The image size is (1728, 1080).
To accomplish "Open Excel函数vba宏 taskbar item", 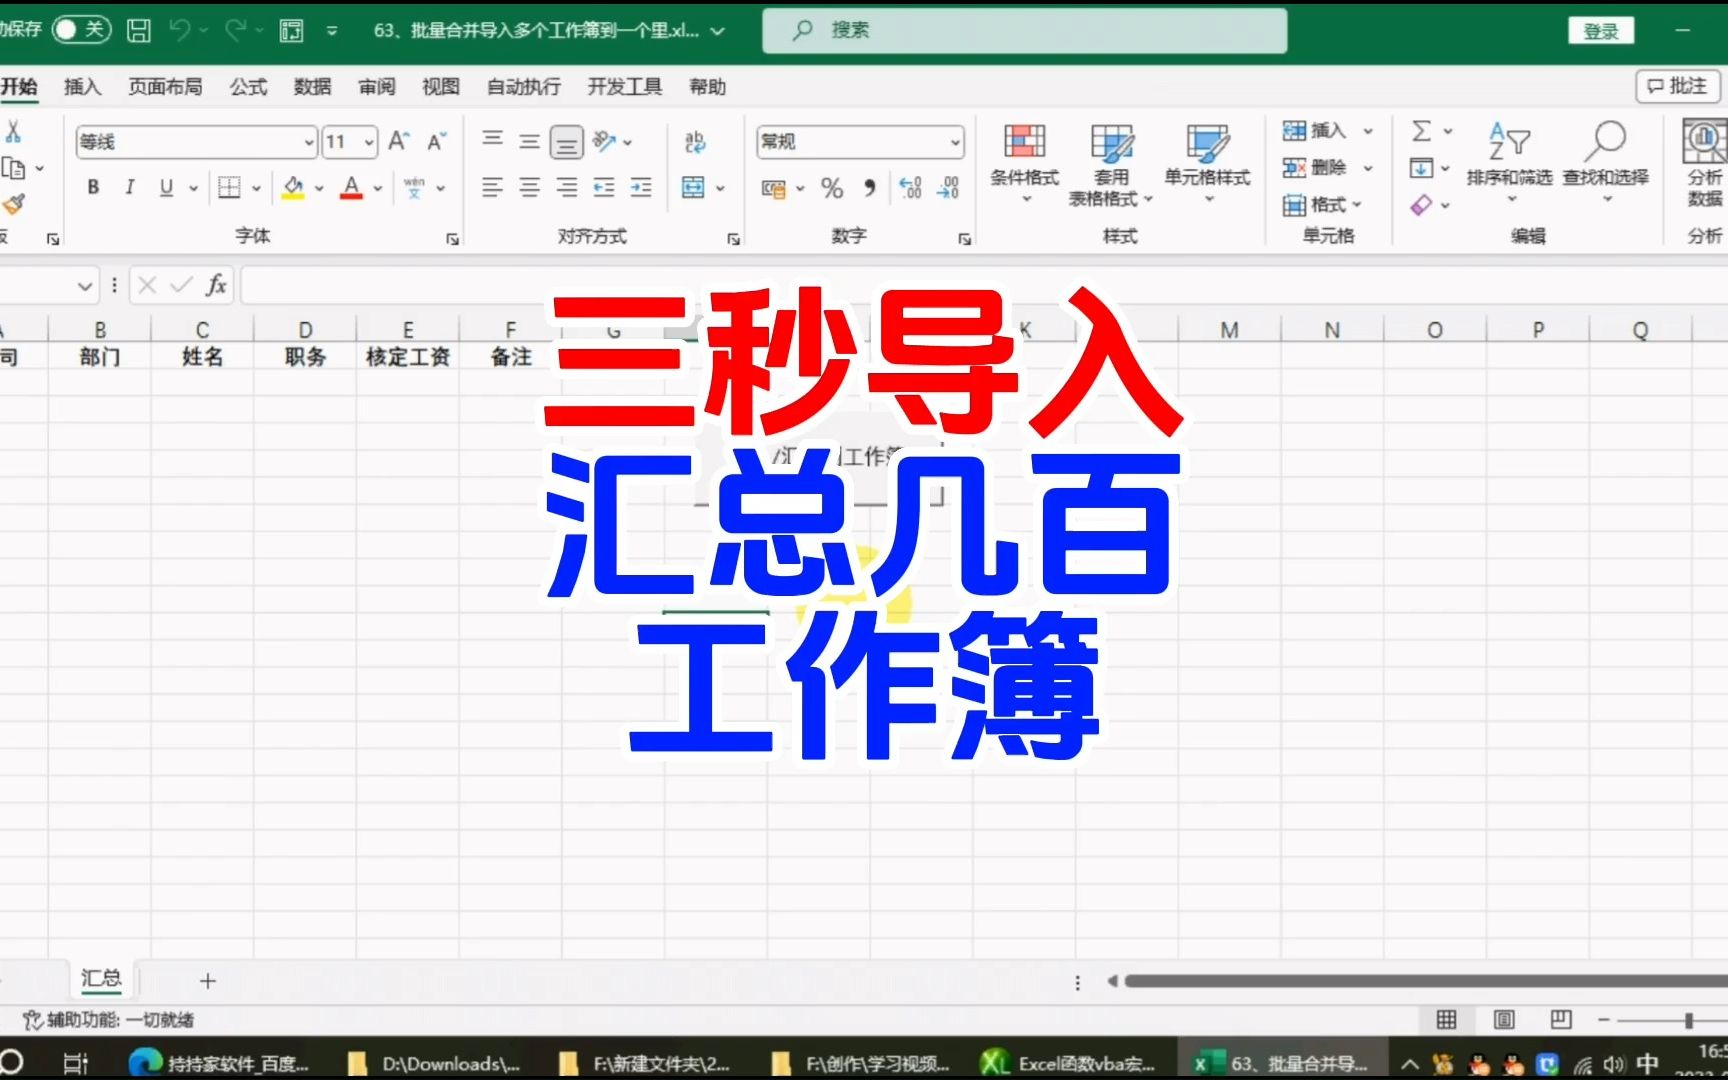I will tap(1068, 1063).
